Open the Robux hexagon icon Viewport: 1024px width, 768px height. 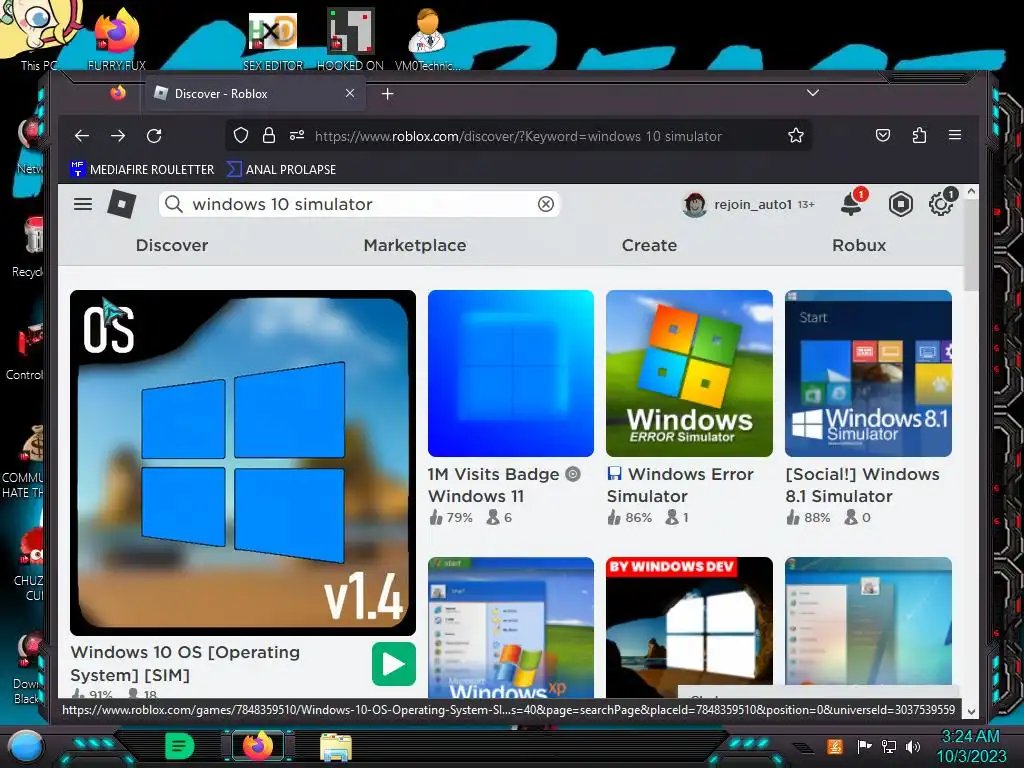click(901, 204)
